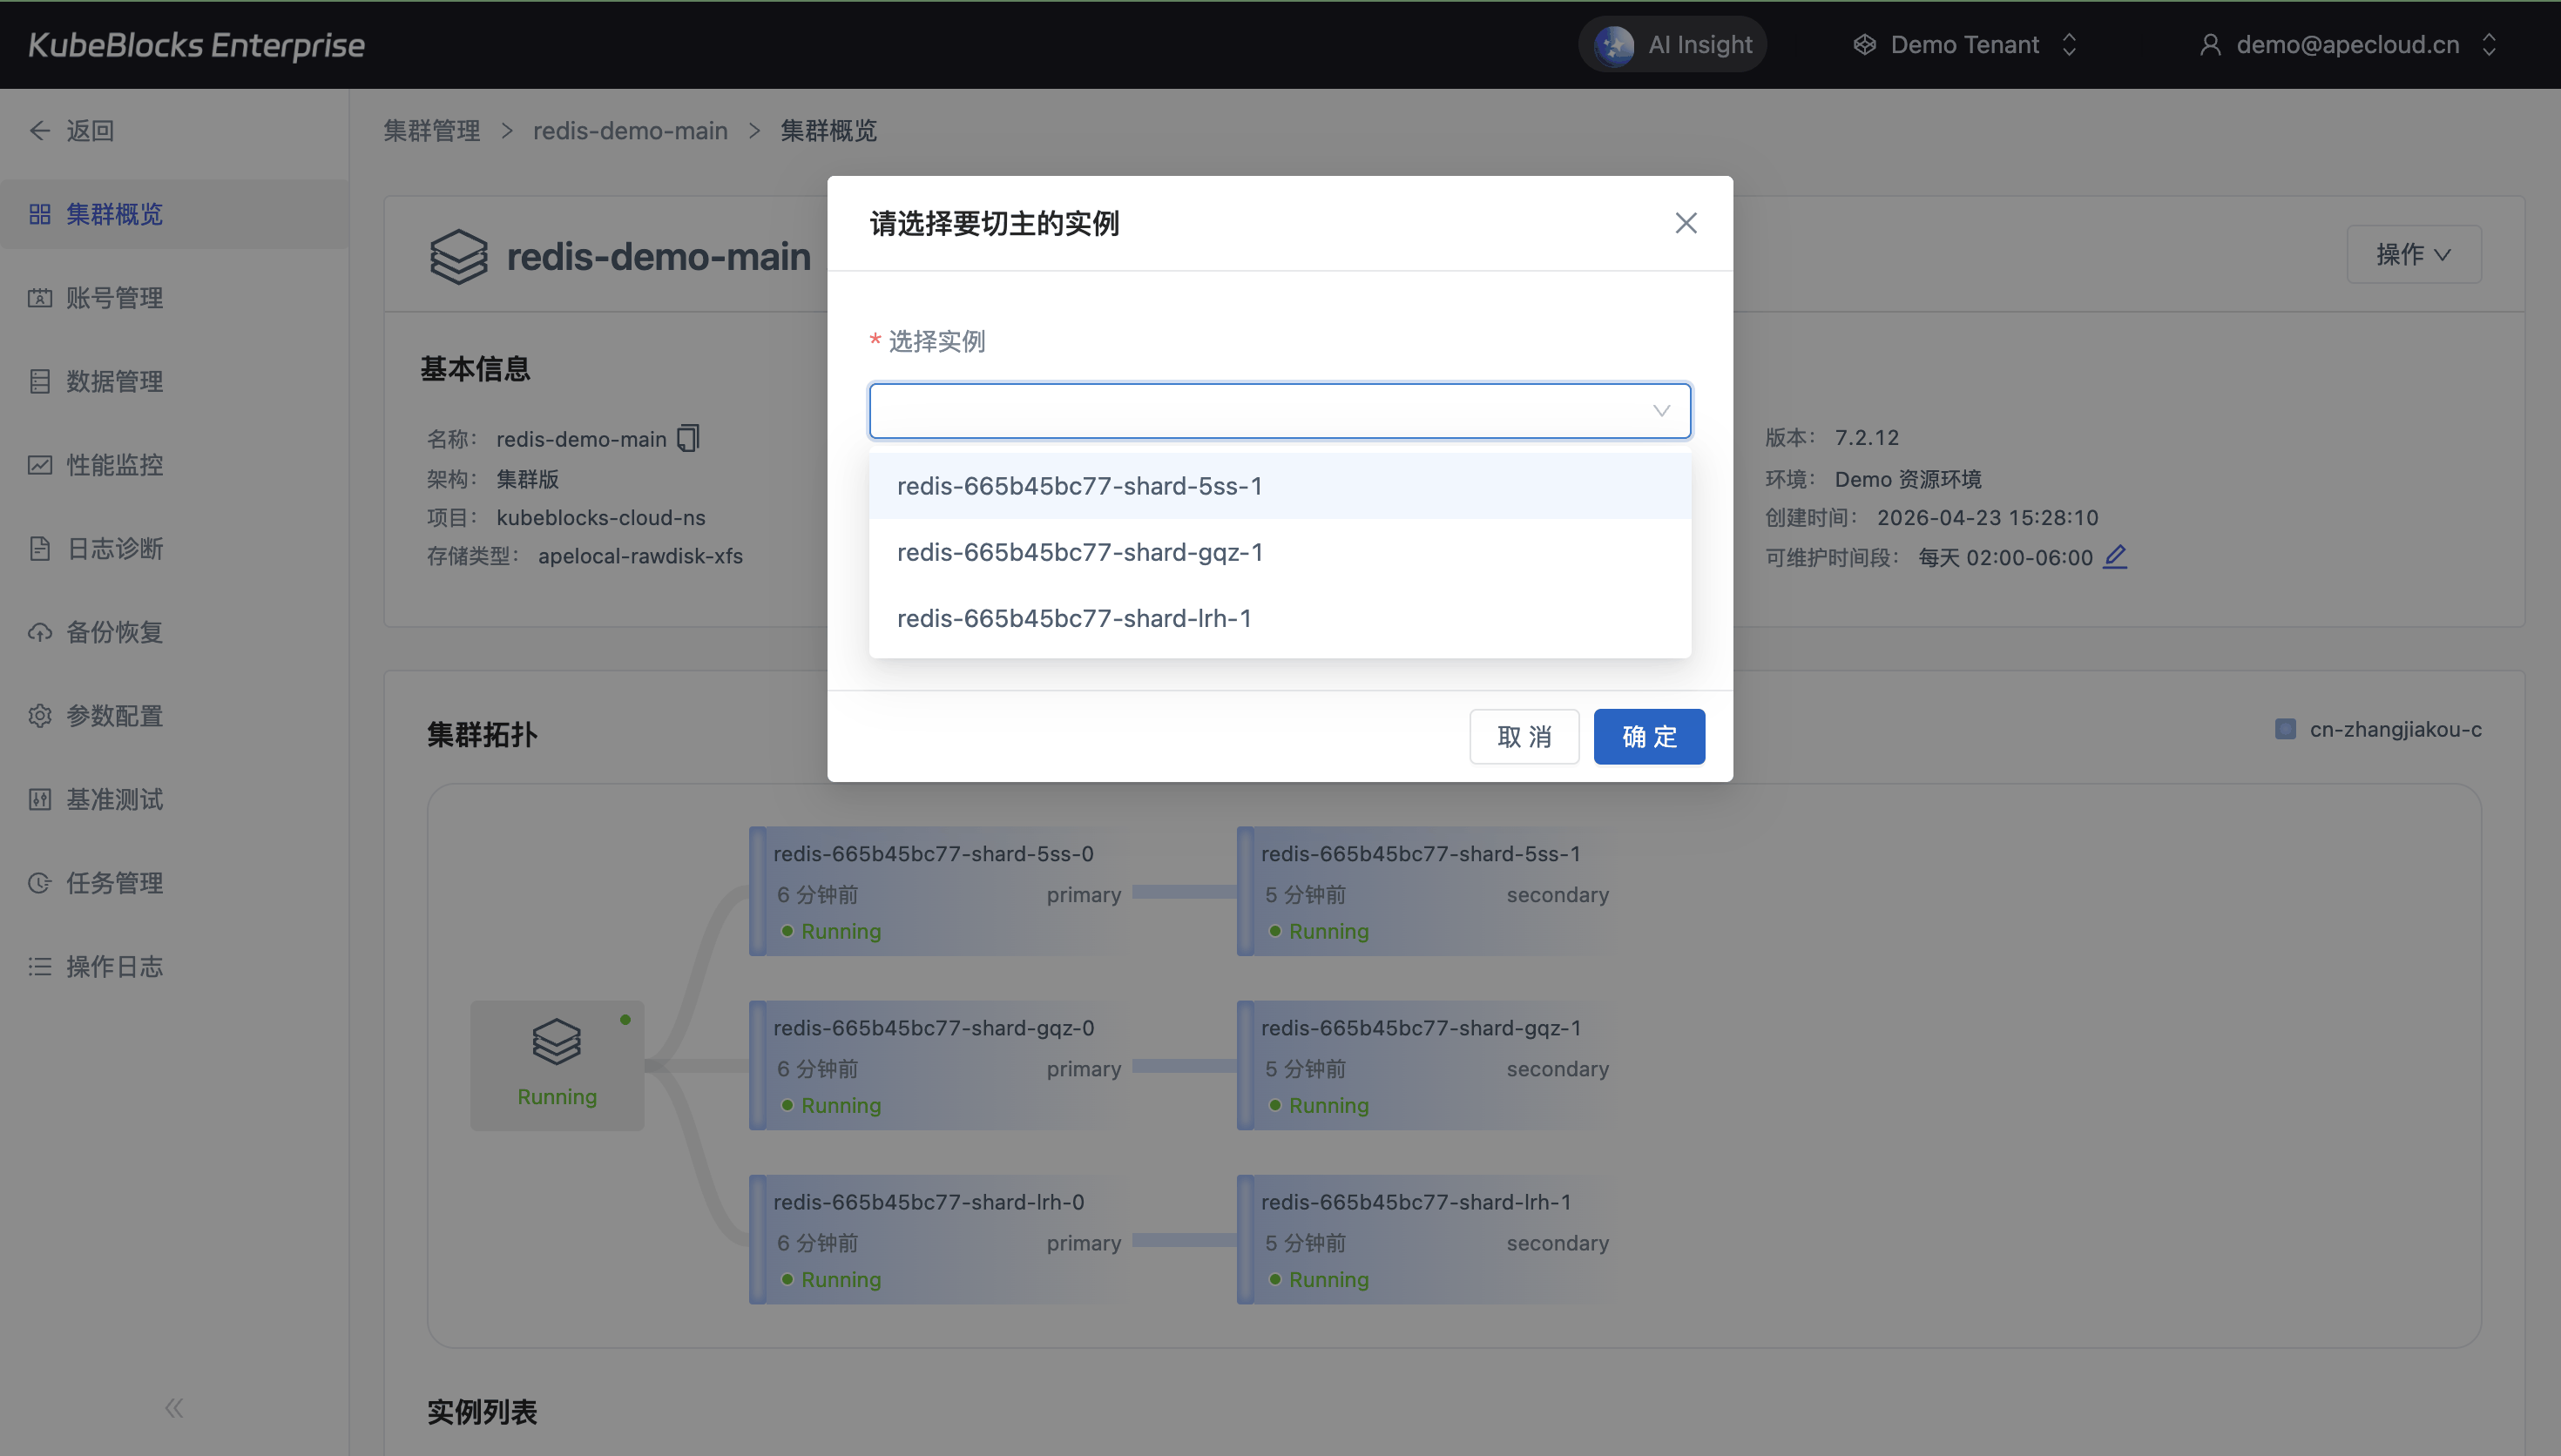2561x1456 pixels.
Task: Open the Demo Tenant switcher
Action: click(x=1964, y=45)
